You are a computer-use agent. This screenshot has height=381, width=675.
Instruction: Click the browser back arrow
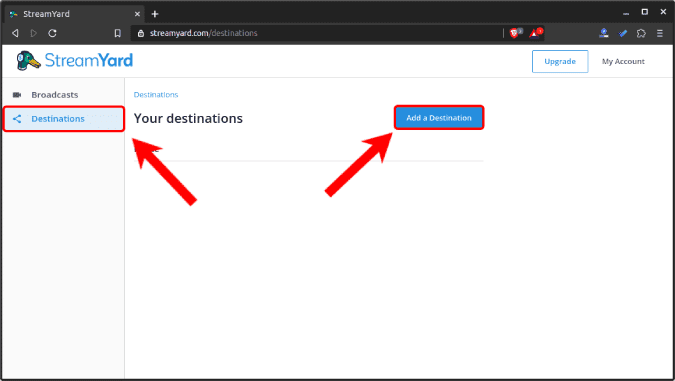point(15,33)
